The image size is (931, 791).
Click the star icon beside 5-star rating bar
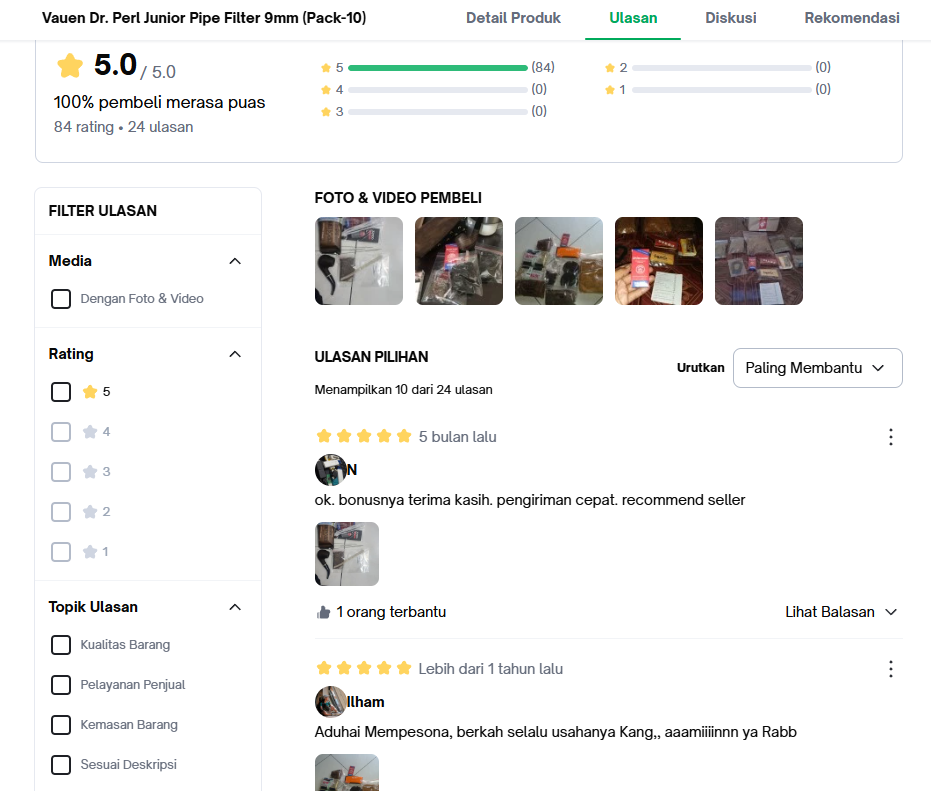[x=325, y=68]
